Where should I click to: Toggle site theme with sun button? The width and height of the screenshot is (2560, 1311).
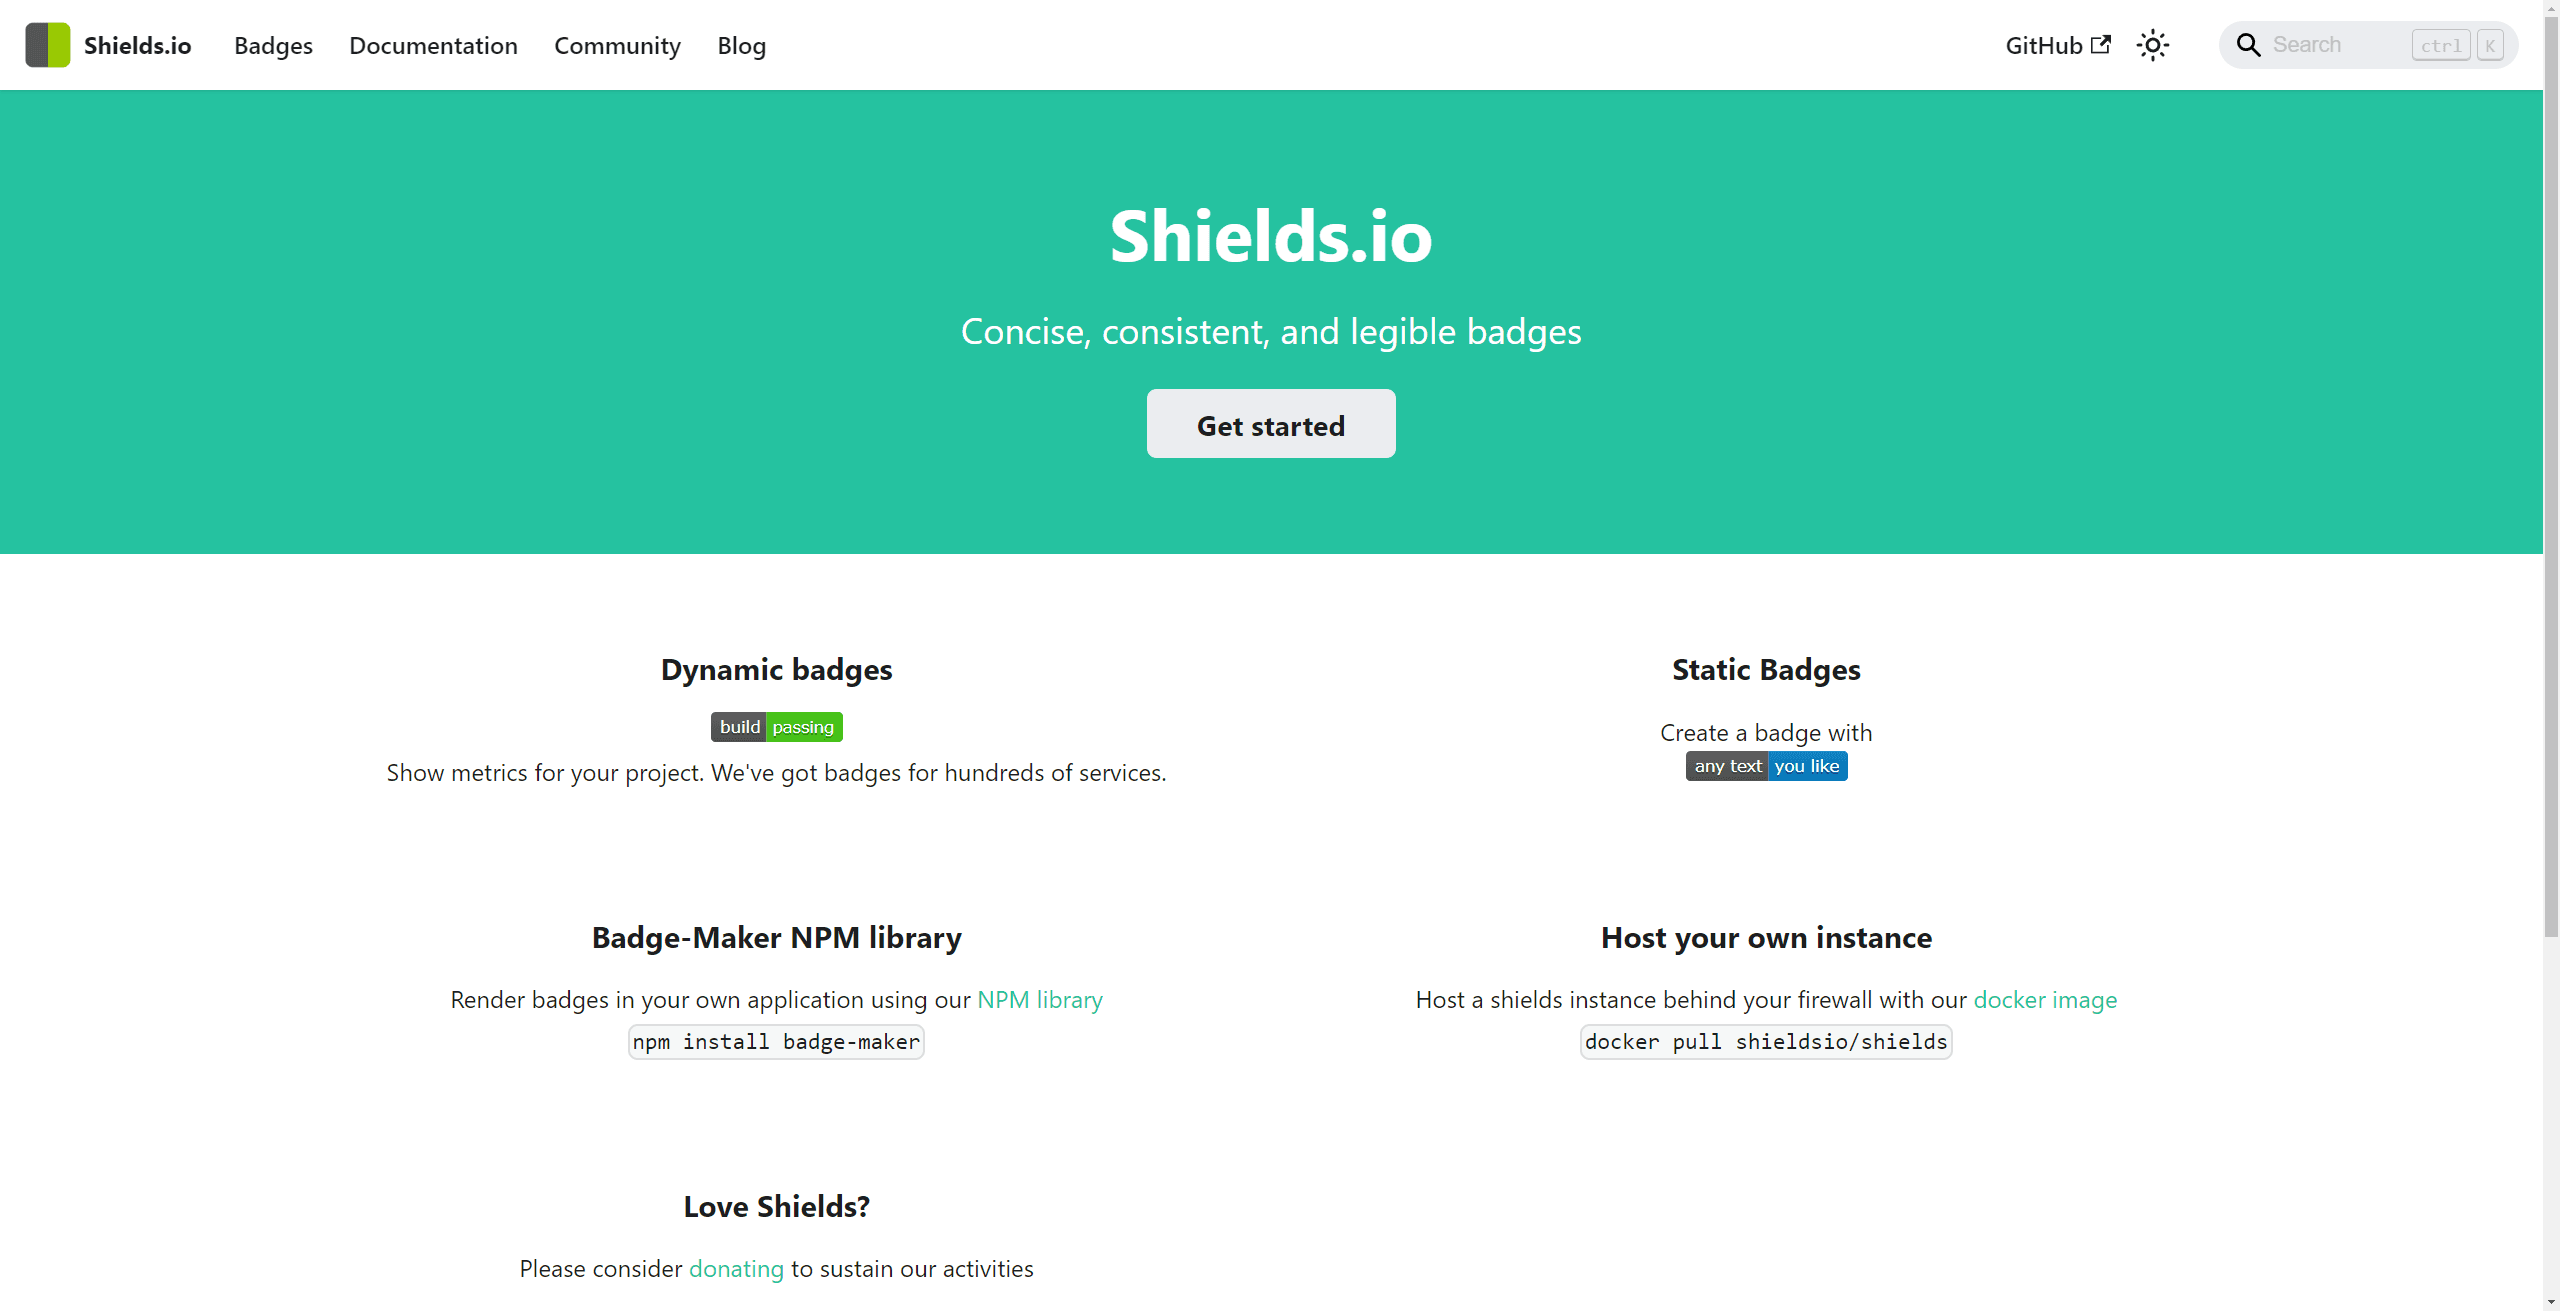pyautogui.click(x=2155, y=45)
